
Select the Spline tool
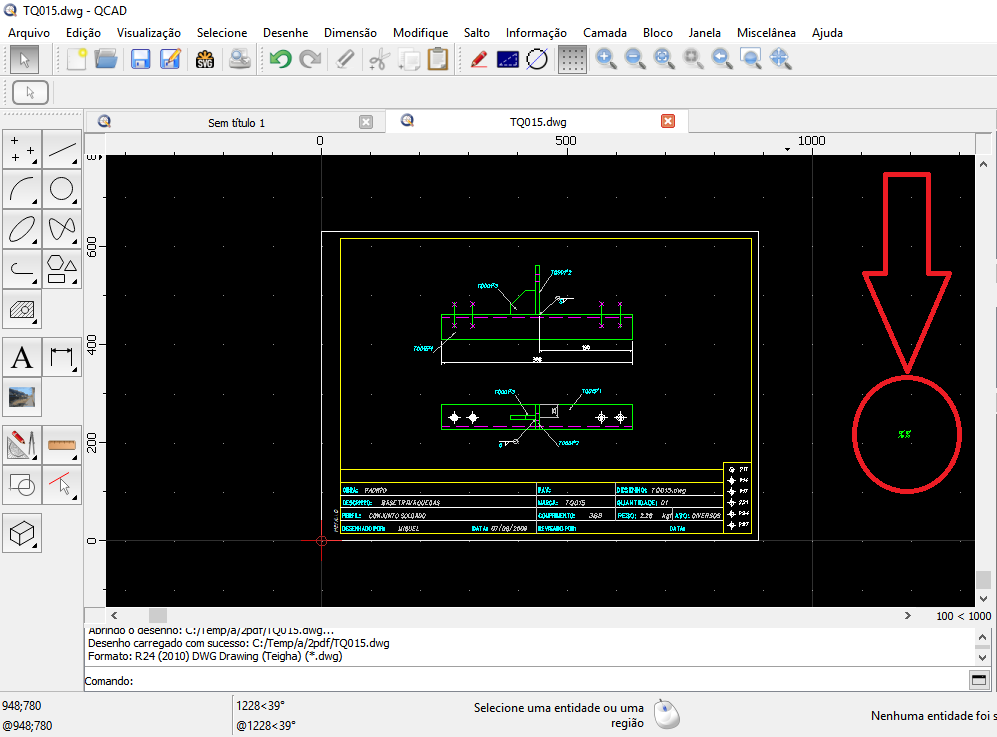62,230
